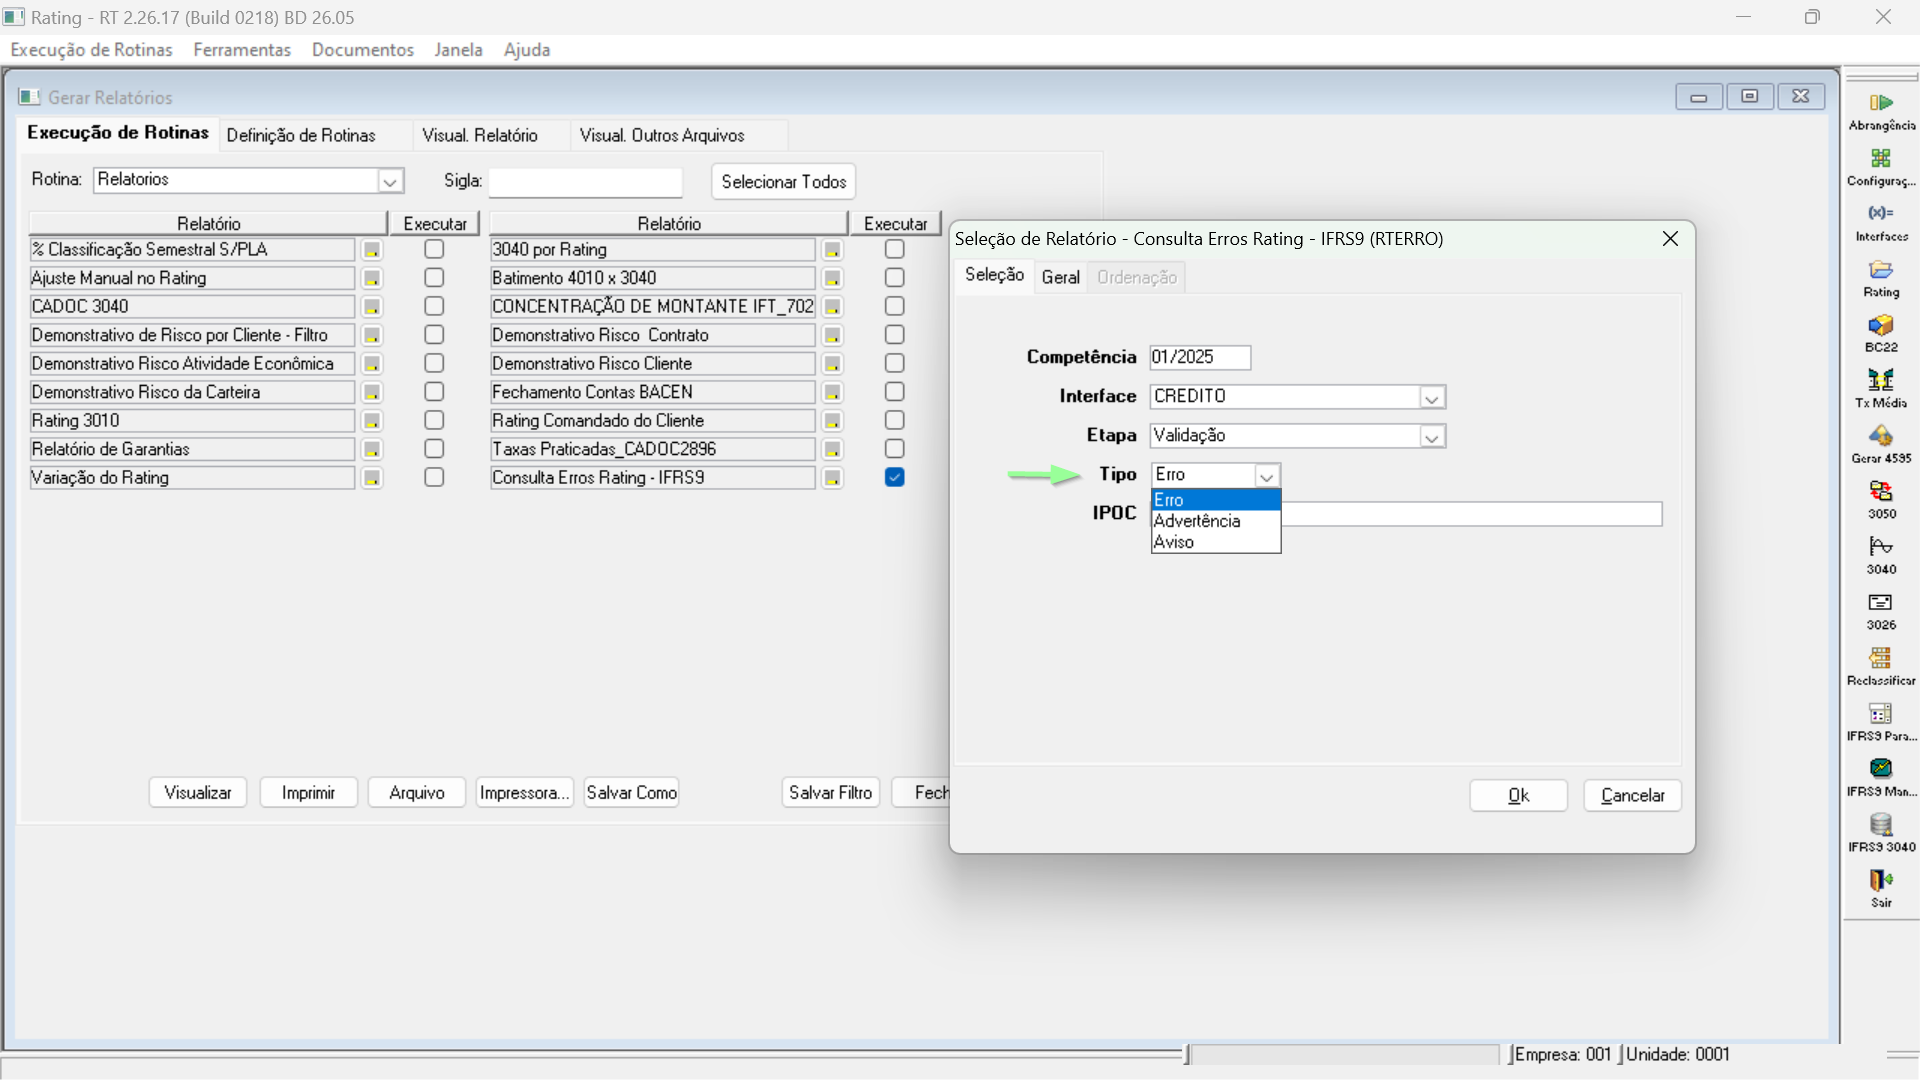Click the Competência input field
This screenshot has width=1920, height=1080.
1199,357
